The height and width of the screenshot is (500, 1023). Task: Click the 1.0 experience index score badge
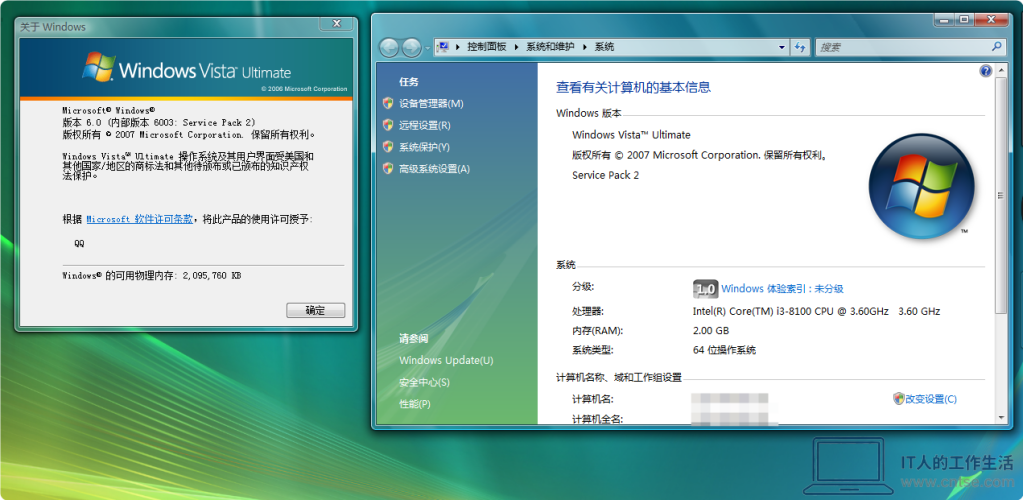[x=705, y=289]
